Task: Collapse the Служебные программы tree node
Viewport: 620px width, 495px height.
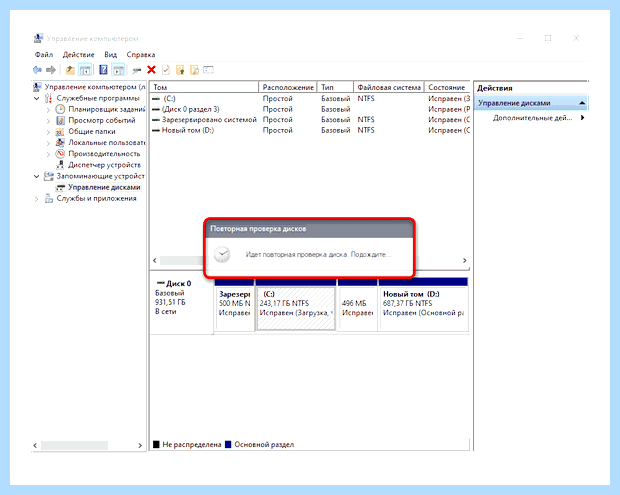Action: [x=37, y=98]
